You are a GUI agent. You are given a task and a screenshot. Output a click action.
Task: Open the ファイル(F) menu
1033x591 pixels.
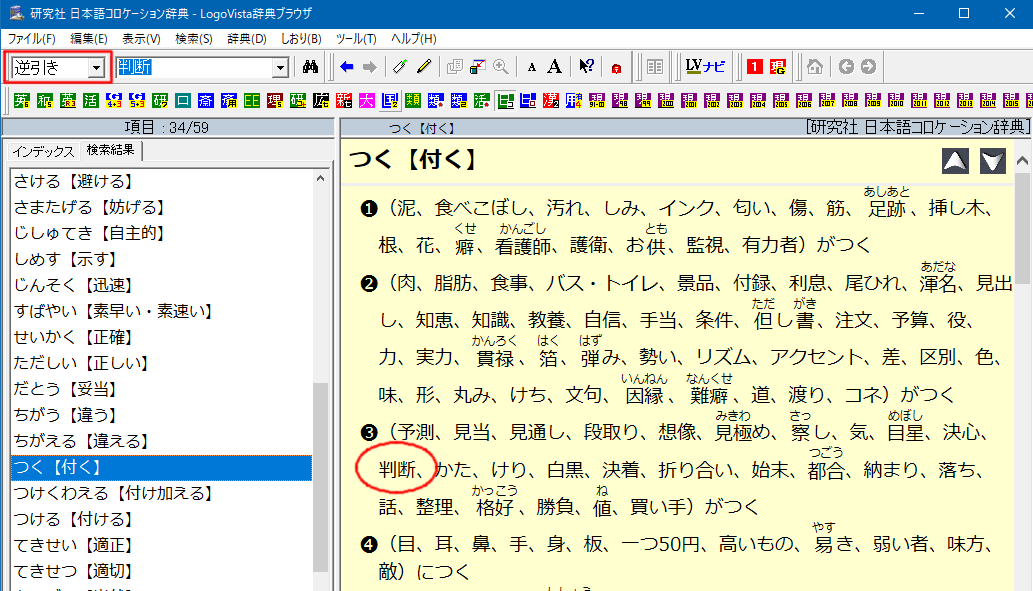pos(32,39)
